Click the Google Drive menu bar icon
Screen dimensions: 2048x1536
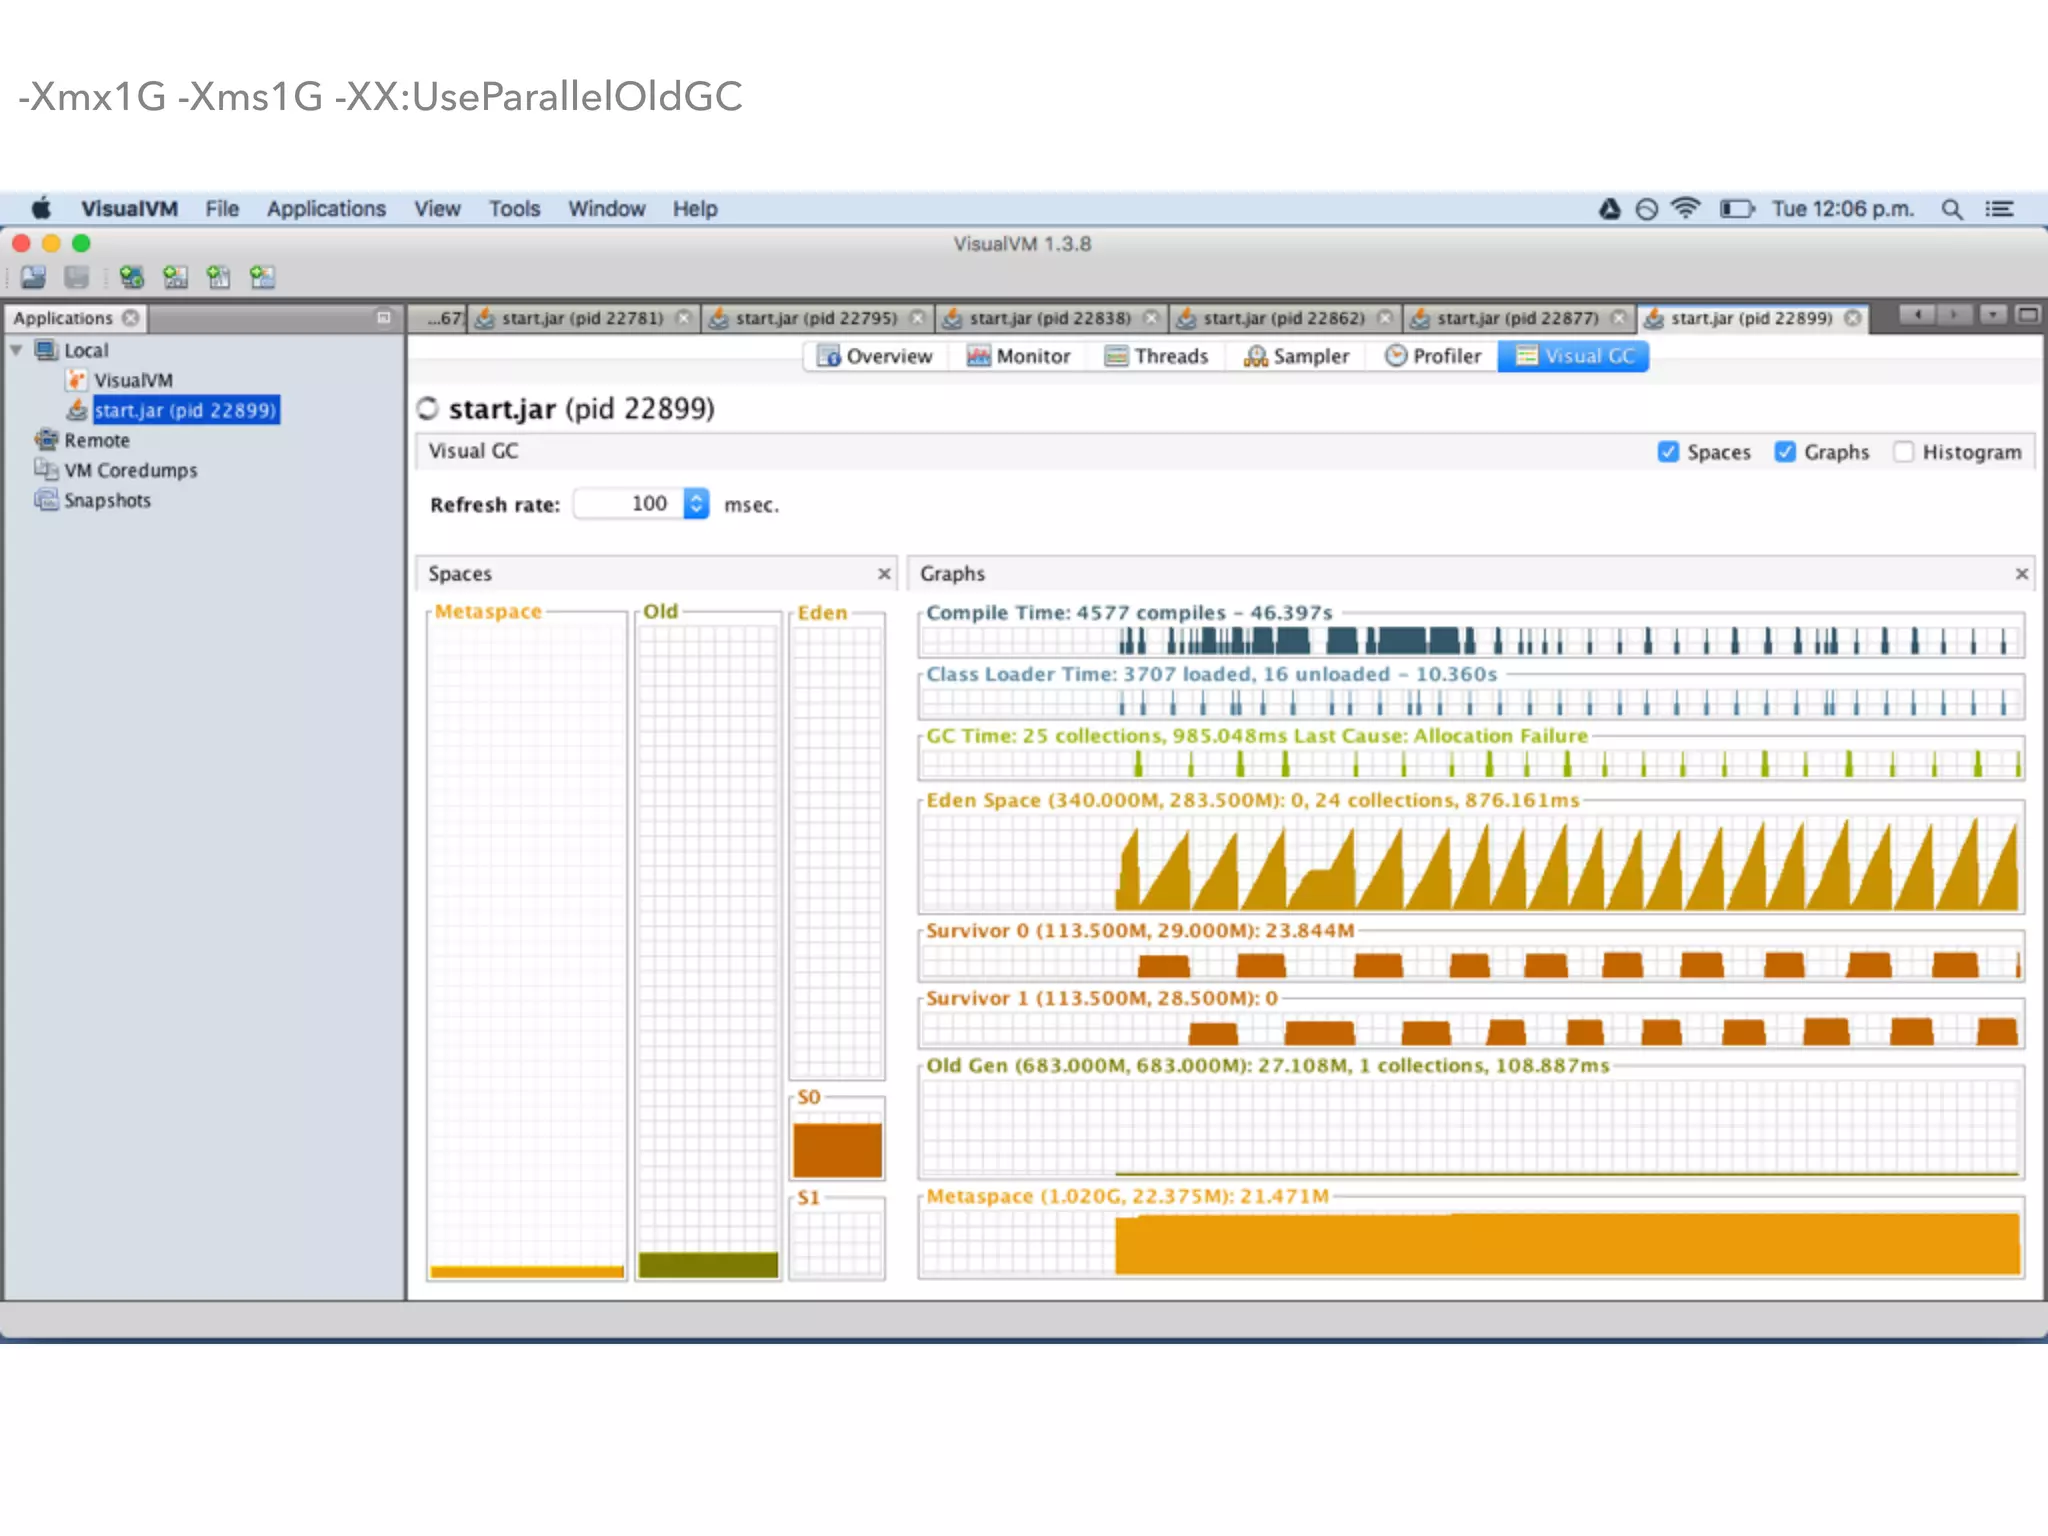click(1609, 209)
